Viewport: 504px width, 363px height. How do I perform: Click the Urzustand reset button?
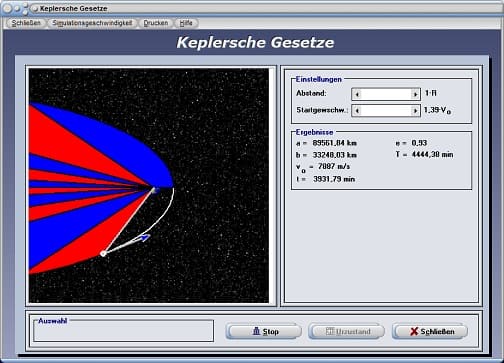point(346,331)
